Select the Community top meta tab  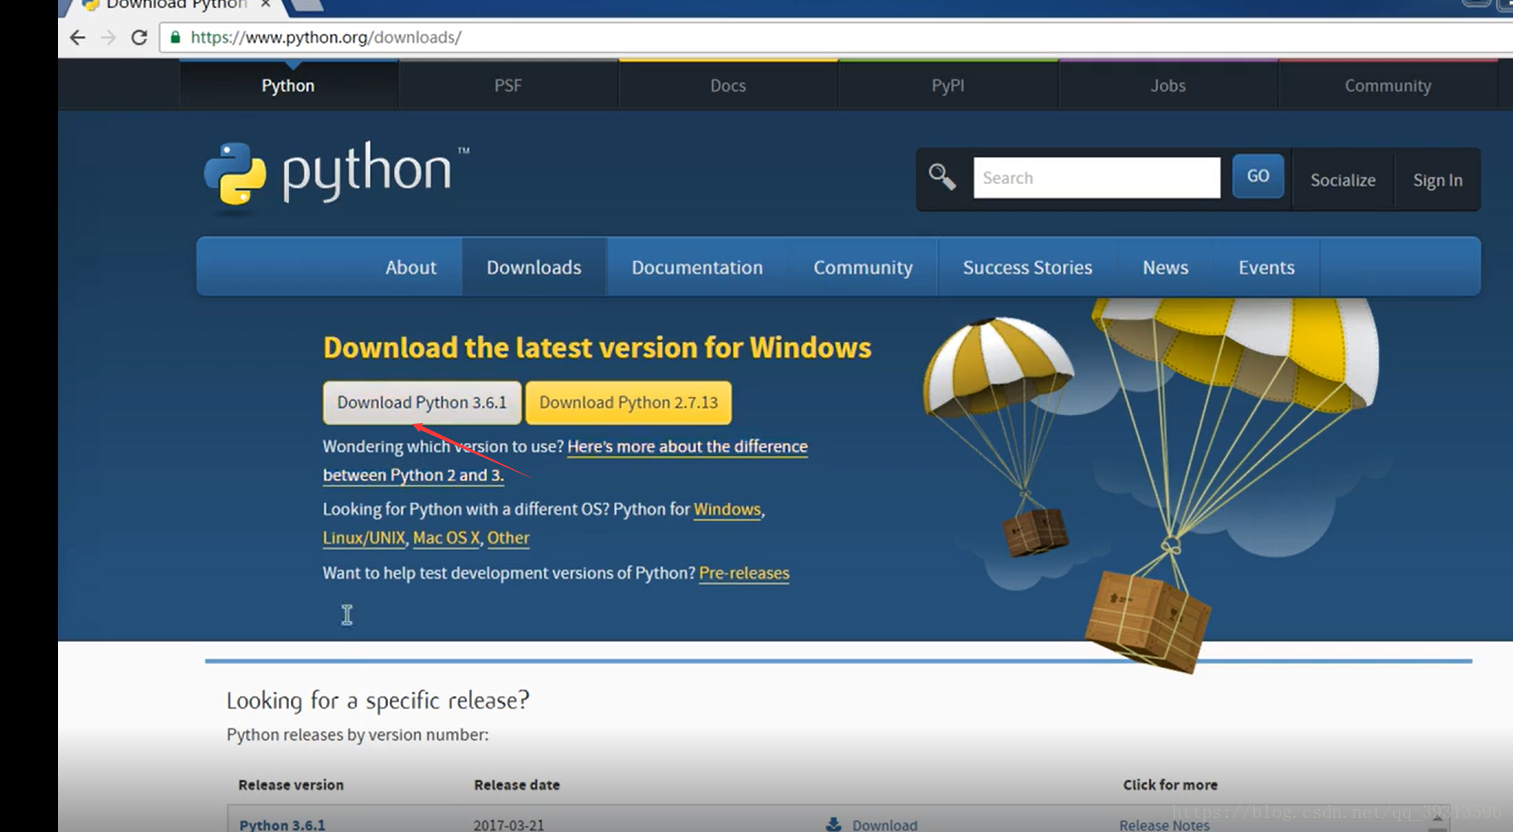1388,86
